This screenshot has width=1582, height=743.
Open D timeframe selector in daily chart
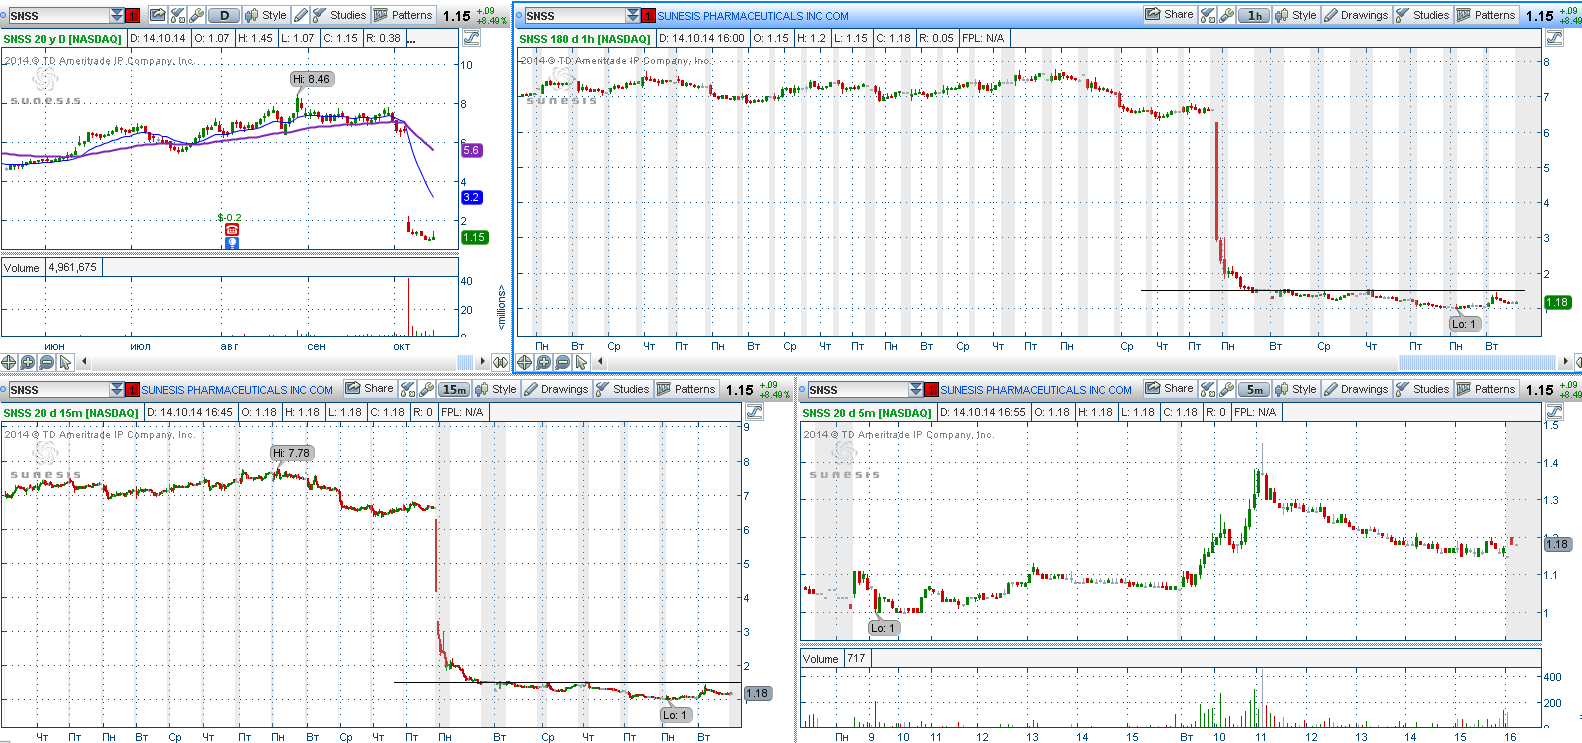click(224, 15)
